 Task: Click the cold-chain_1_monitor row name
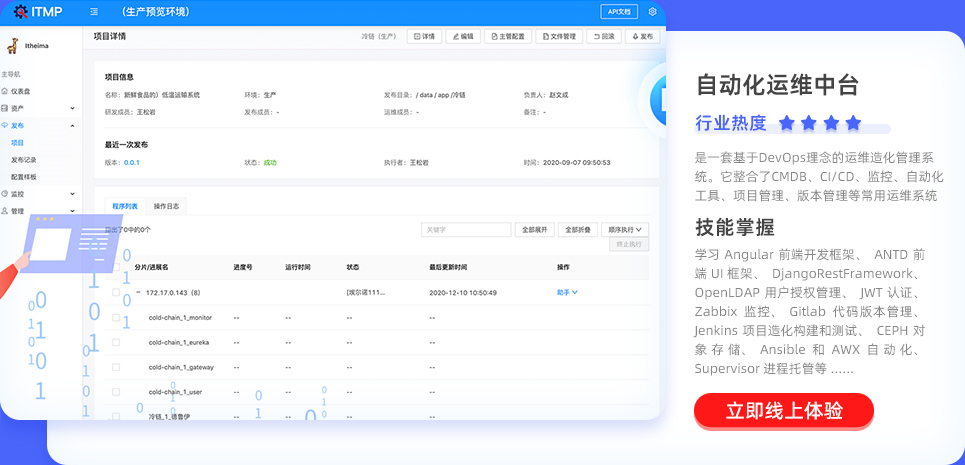tap(180, 317)
